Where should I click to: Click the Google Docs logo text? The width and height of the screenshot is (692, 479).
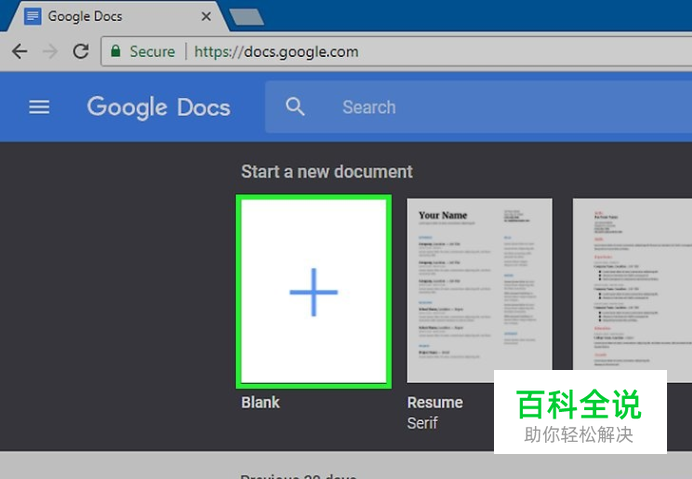pyautogui.click(x=158, y=107)
